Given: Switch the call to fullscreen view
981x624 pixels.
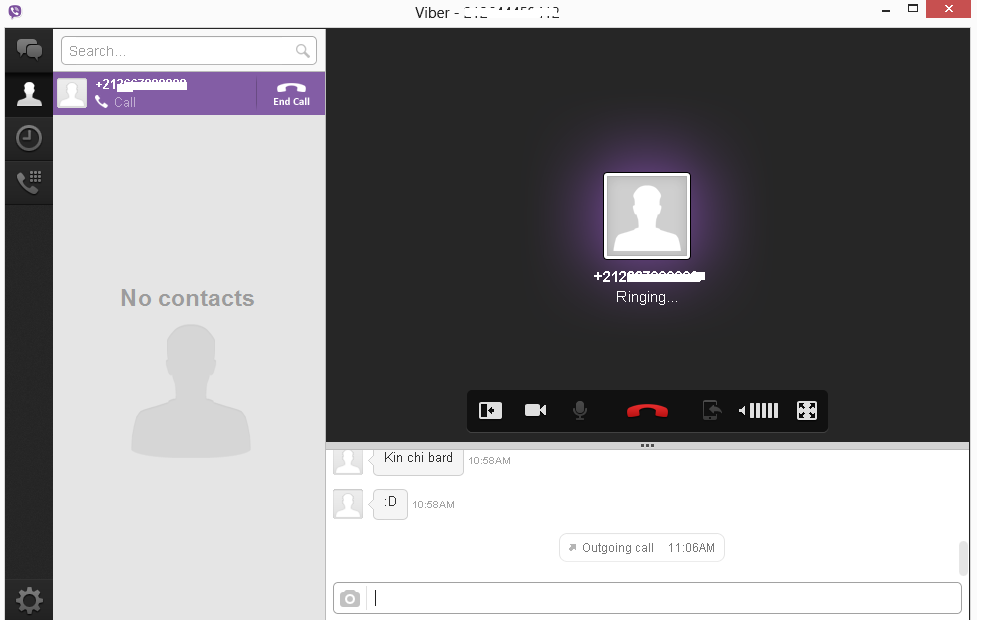Looking at the screenshot, I should (x=806, y=410).
